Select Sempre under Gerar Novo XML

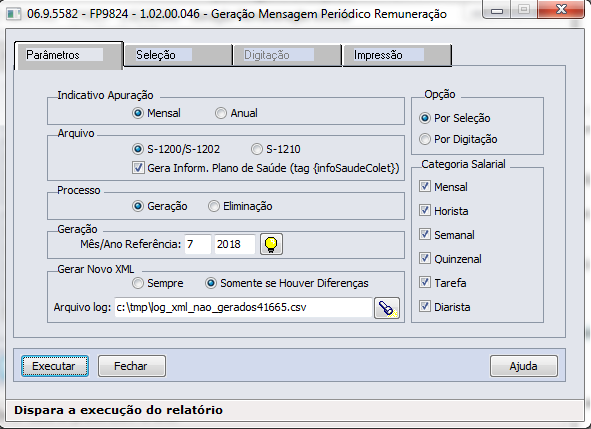[x=138, y=283]
